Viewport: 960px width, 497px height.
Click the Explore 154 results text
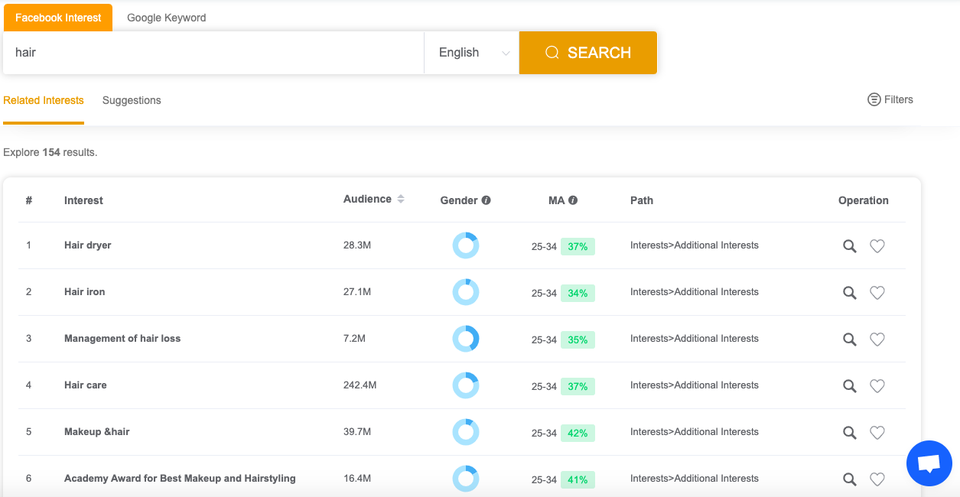(50, 152)
